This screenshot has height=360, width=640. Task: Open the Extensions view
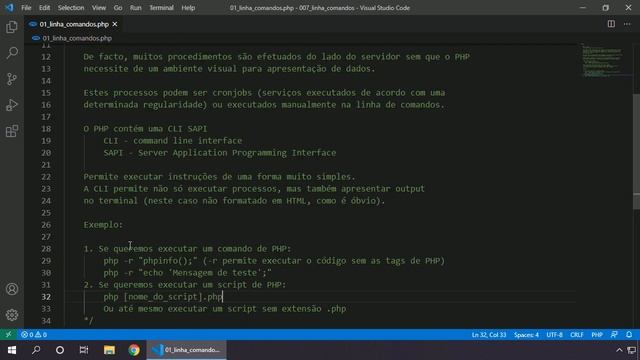point(12,131)
